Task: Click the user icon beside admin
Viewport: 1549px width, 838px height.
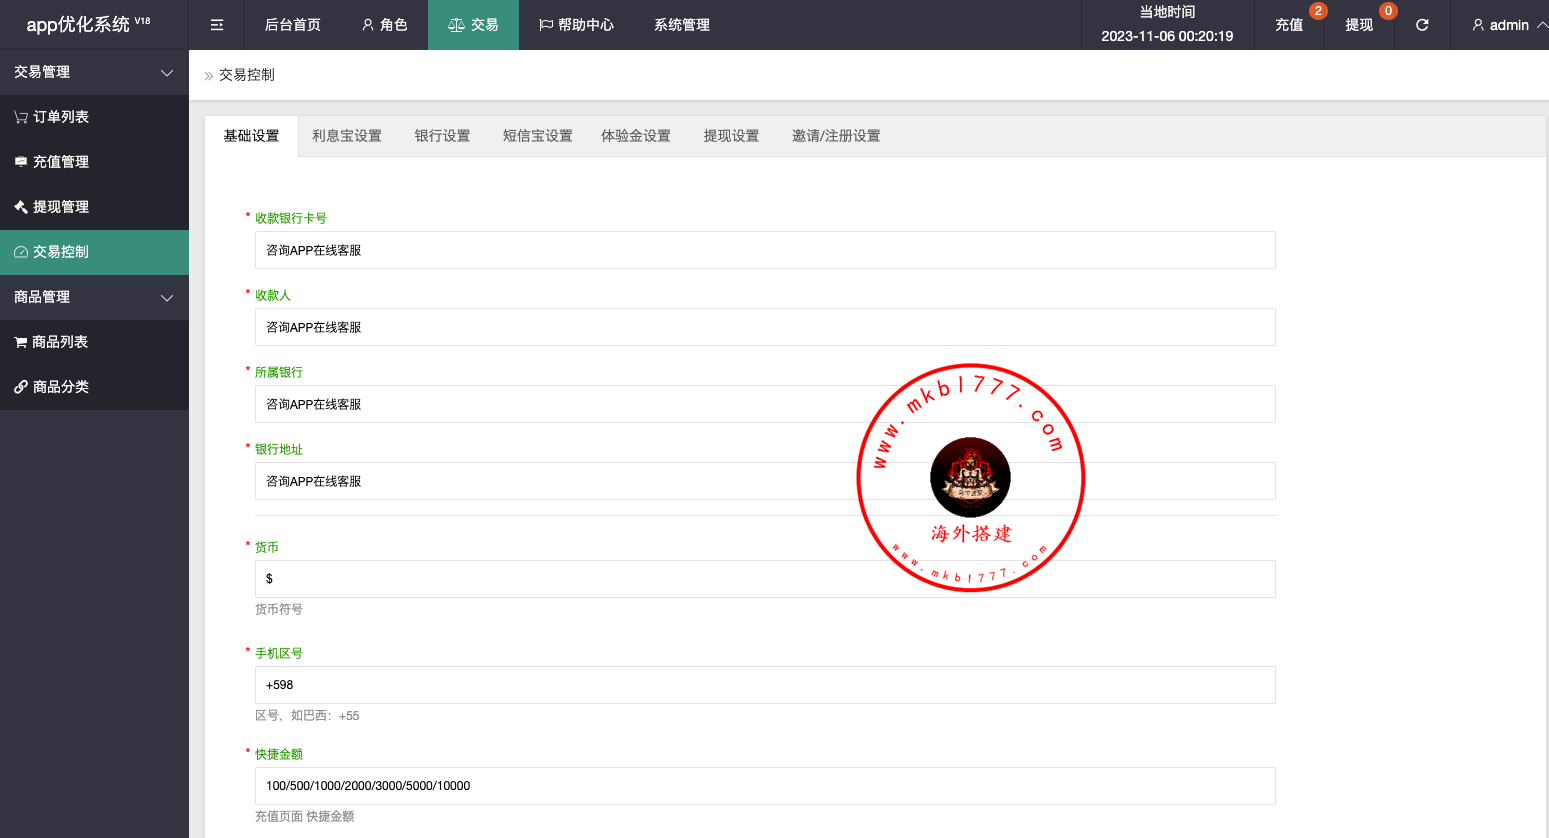Action: coord(1478,25)
